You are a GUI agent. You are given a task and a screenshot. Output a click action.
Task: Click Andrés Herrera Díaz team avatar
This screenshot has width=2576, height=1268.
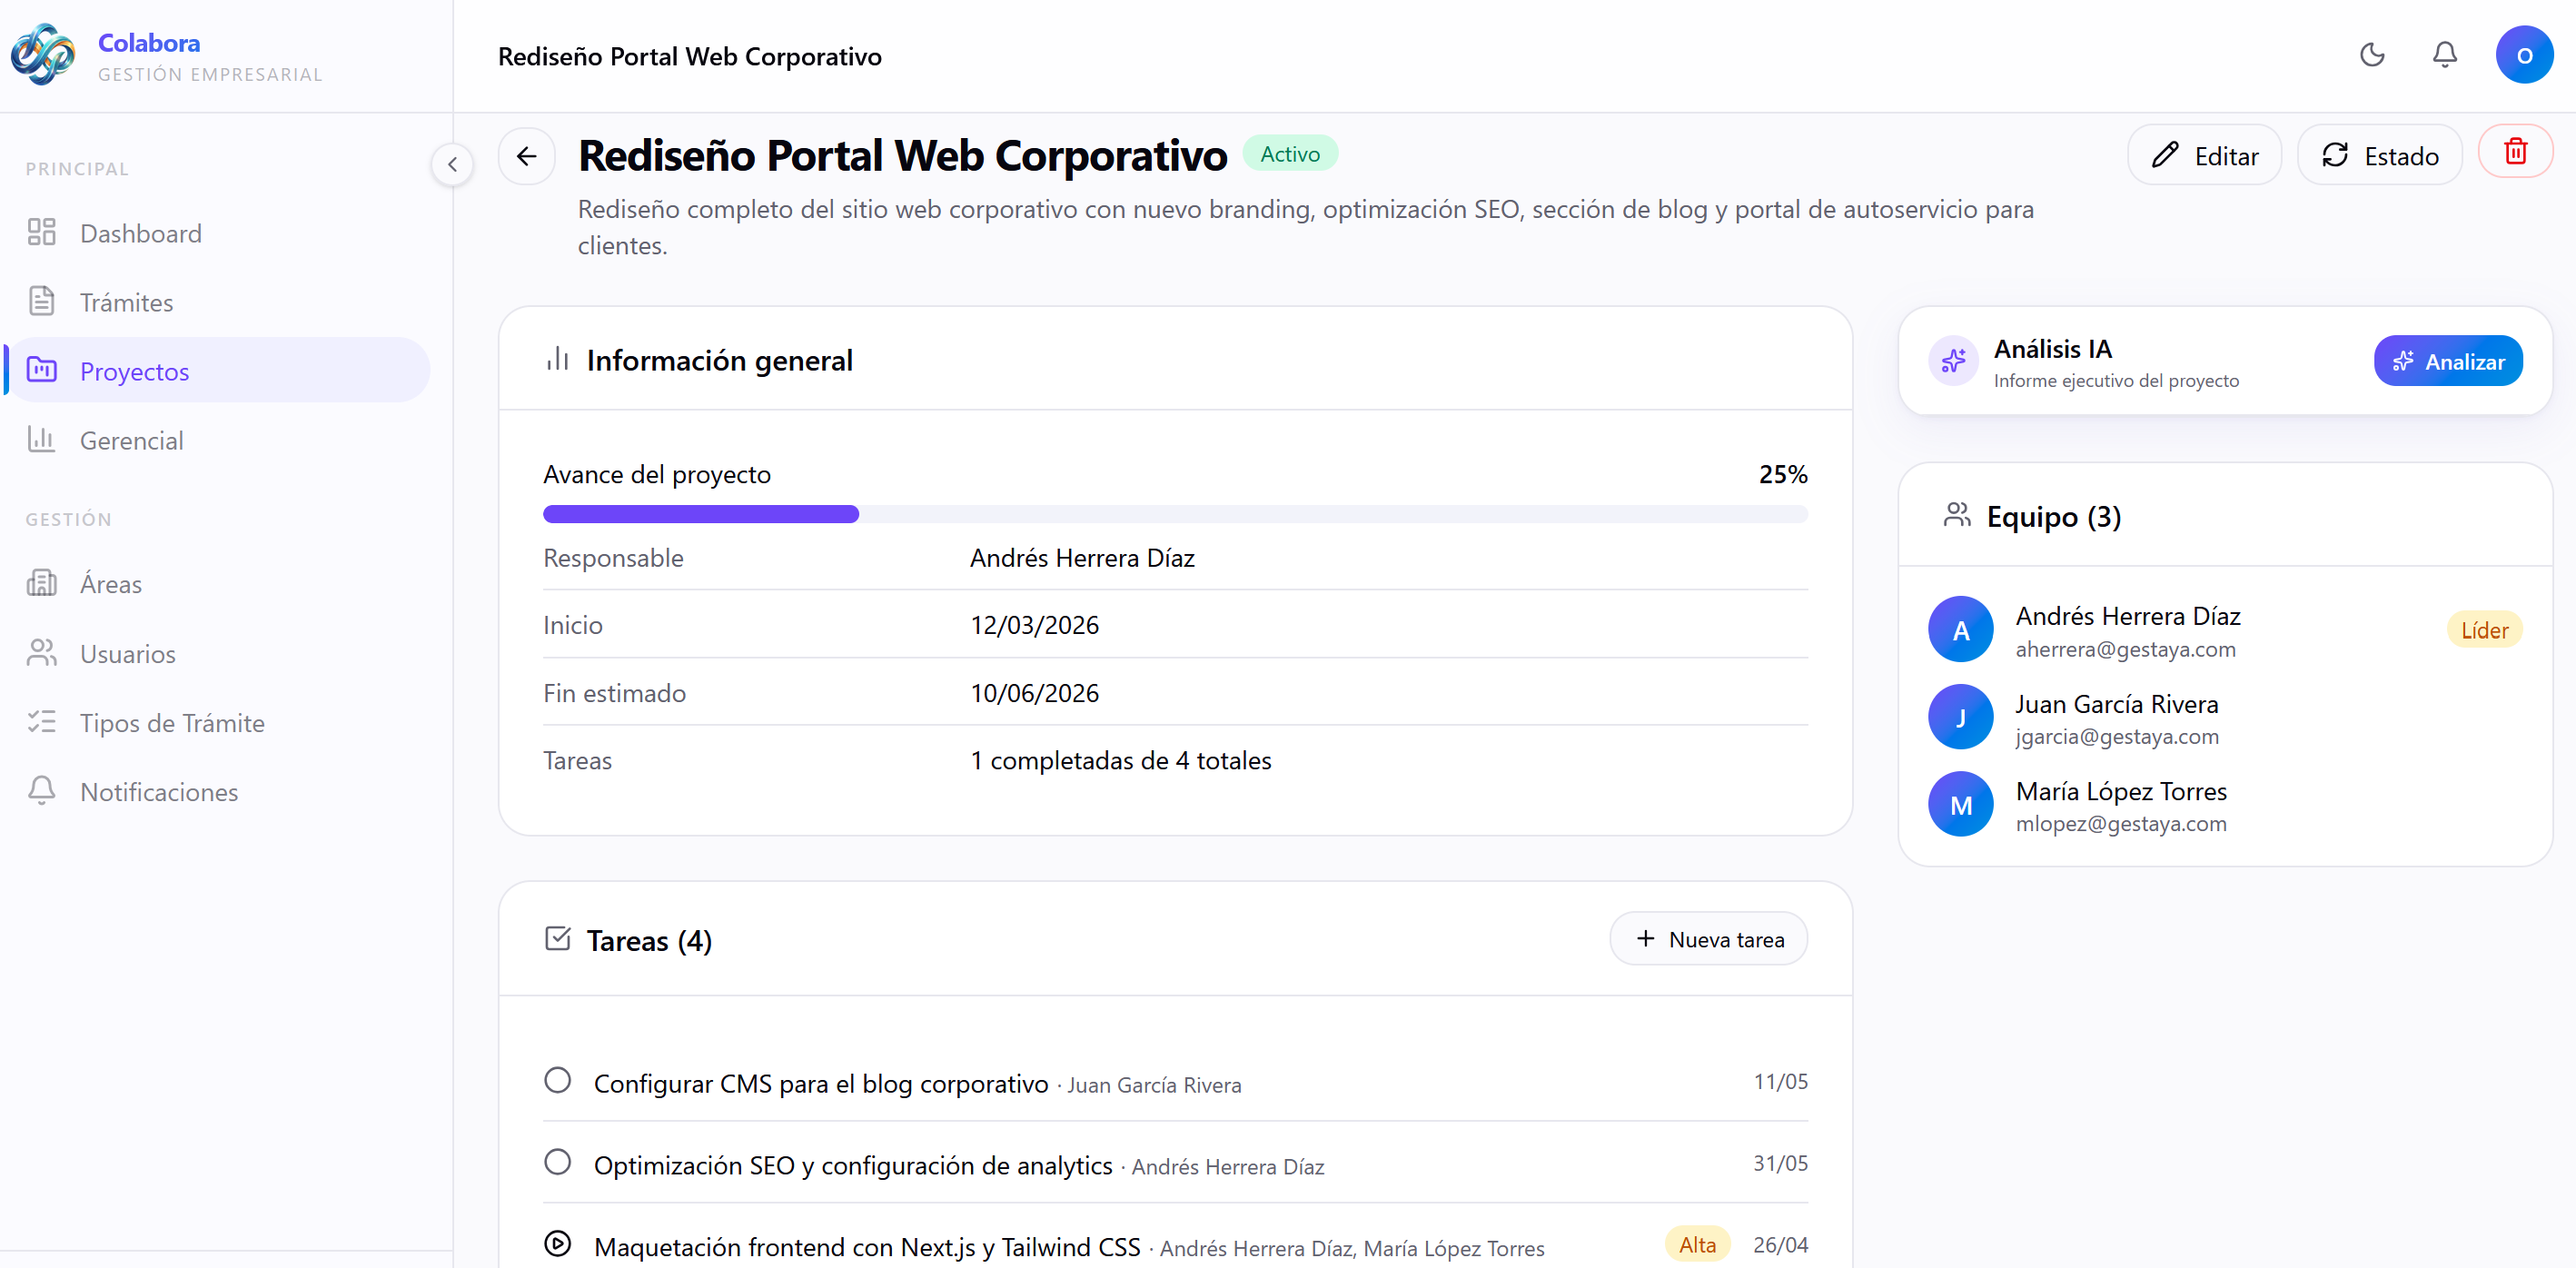pyautogui.click(x=1960, y=630)
